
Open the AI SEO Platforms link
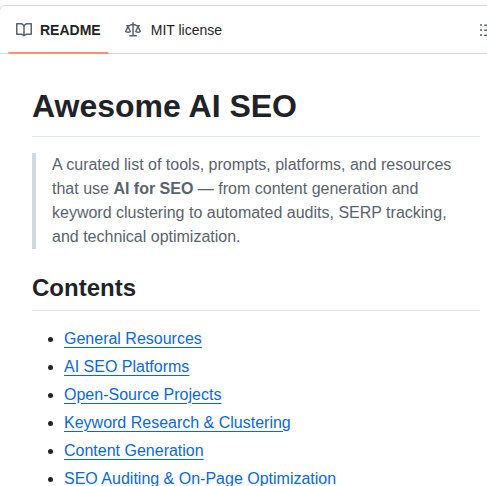point(127,367)
